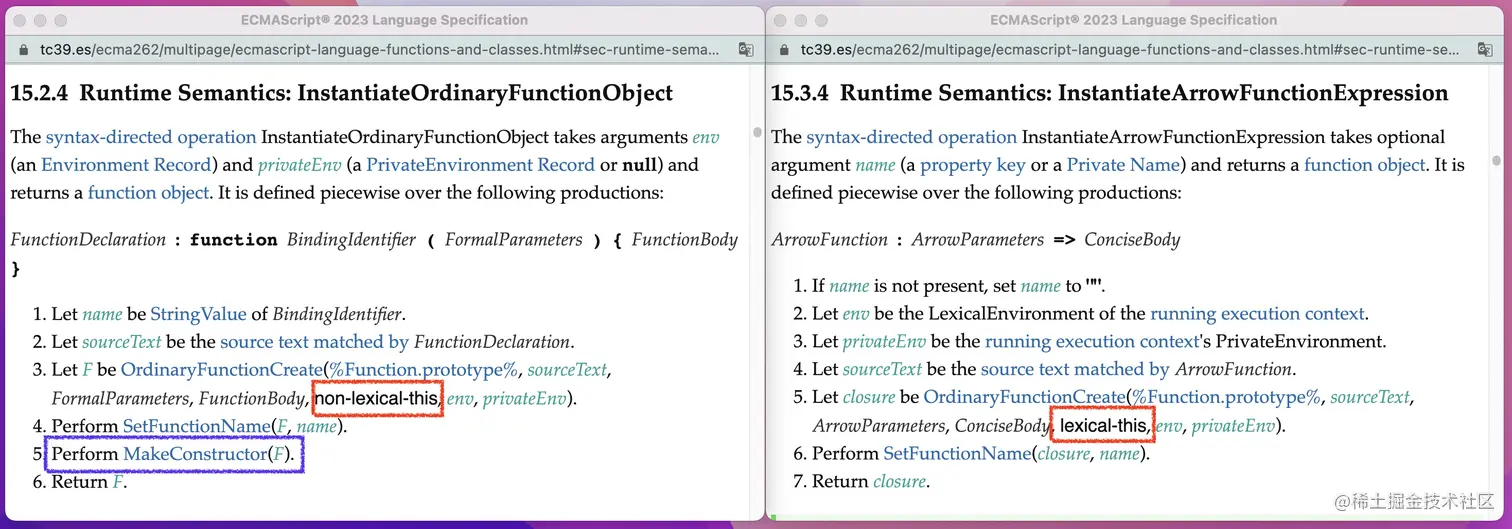The width and height of the screenshot is (1512, 529).
Task: Open 'syntax-directed operation' link in left window
Action: [x=151, y=137]
